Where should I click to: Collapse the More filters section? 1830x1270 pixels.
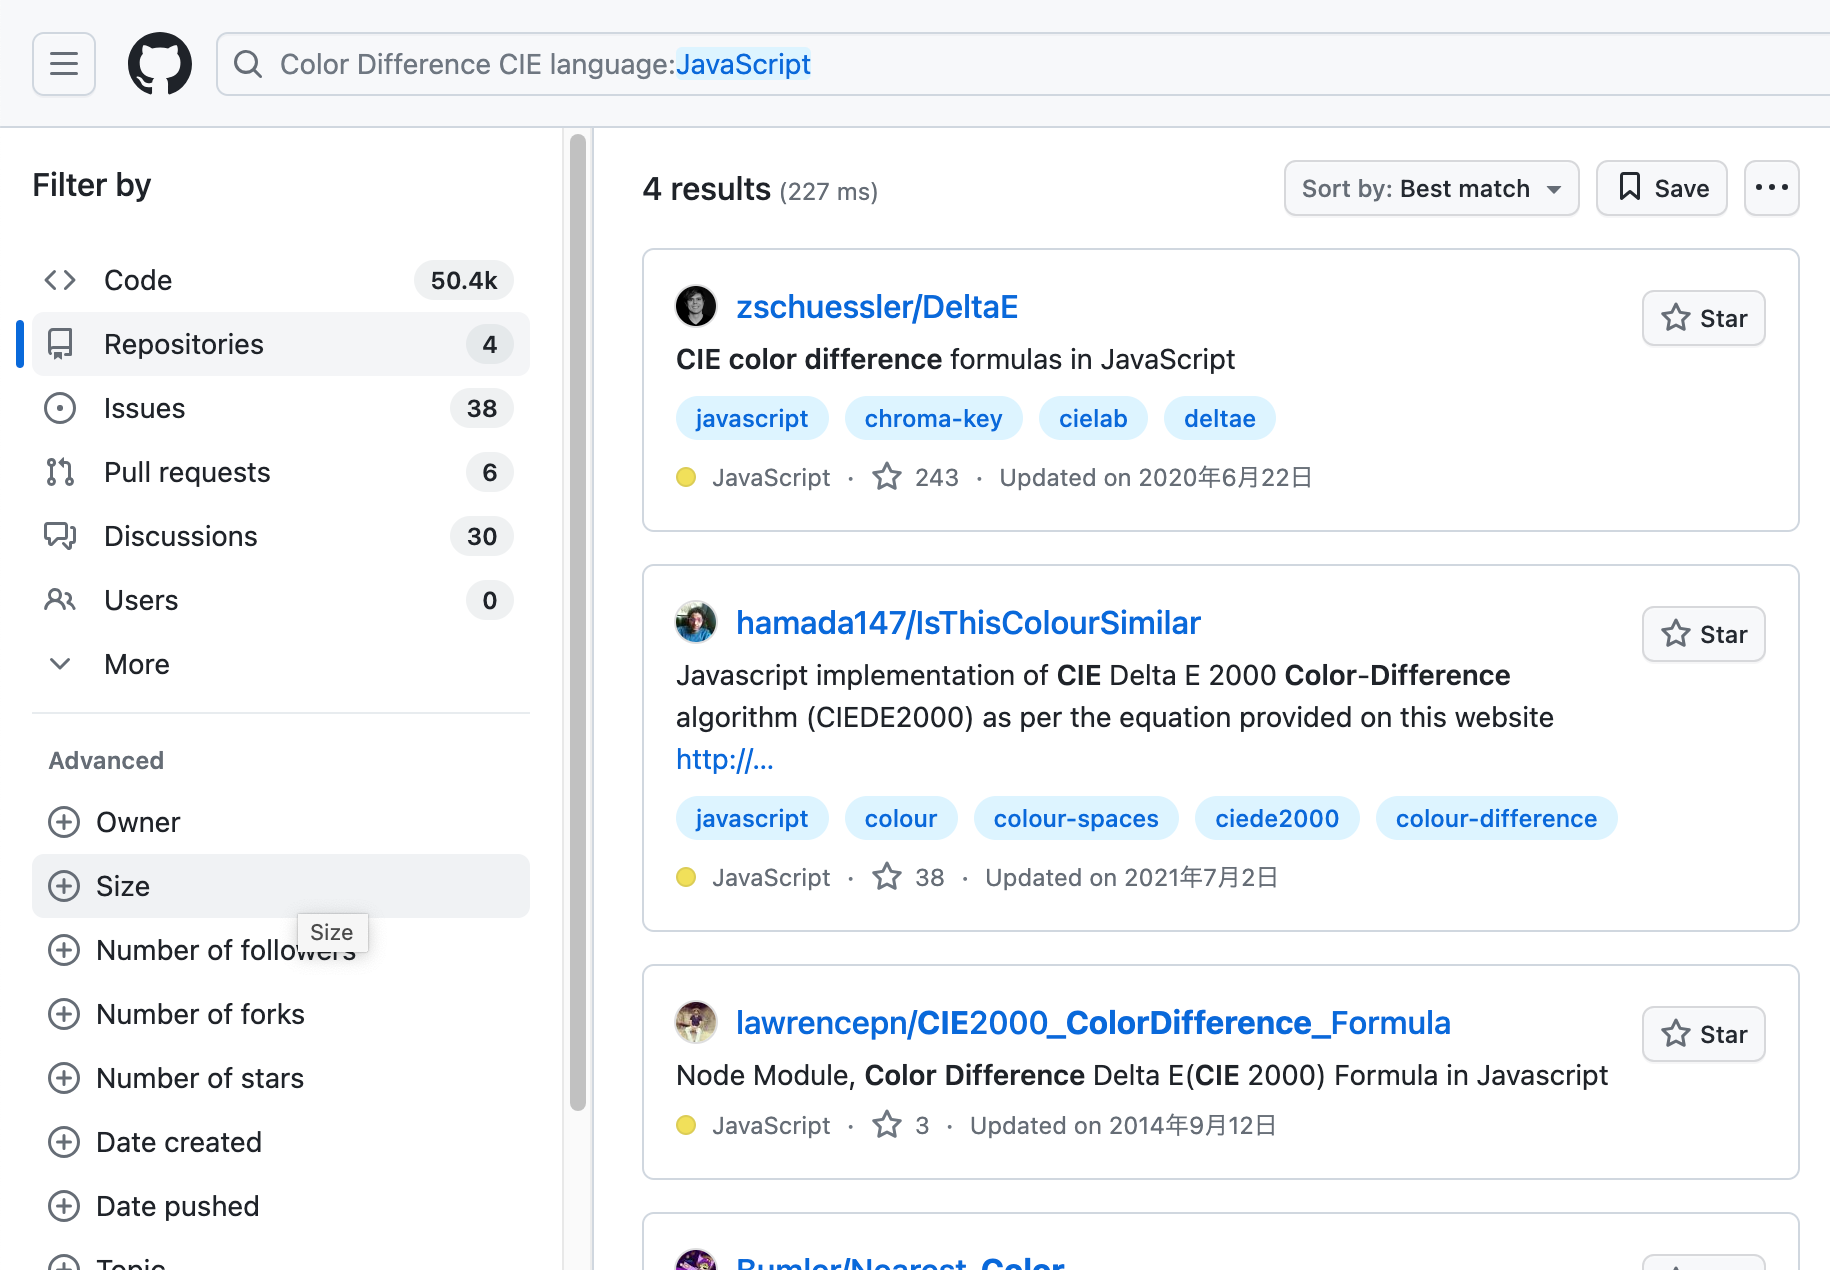(60, 663)
